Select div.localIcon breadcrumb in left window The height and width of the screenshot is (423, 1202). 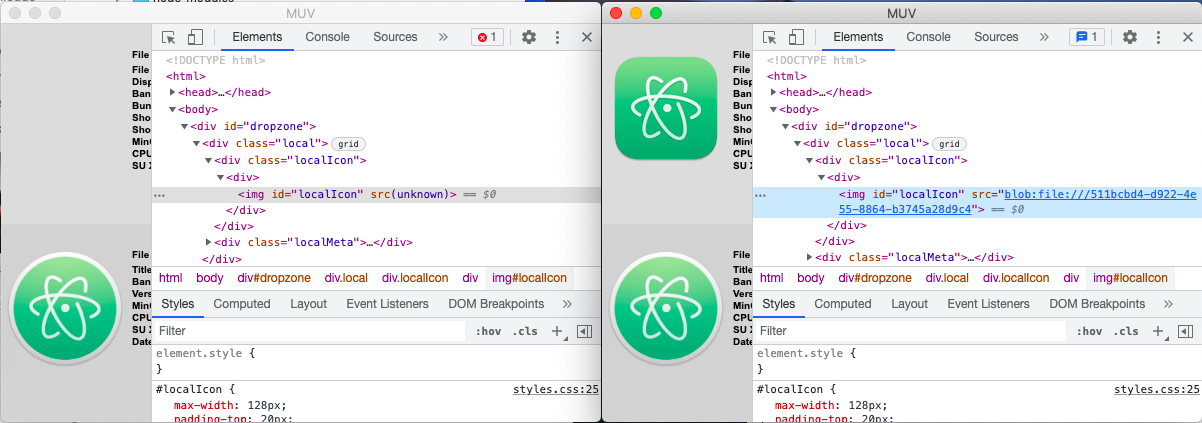click(415, 278)
